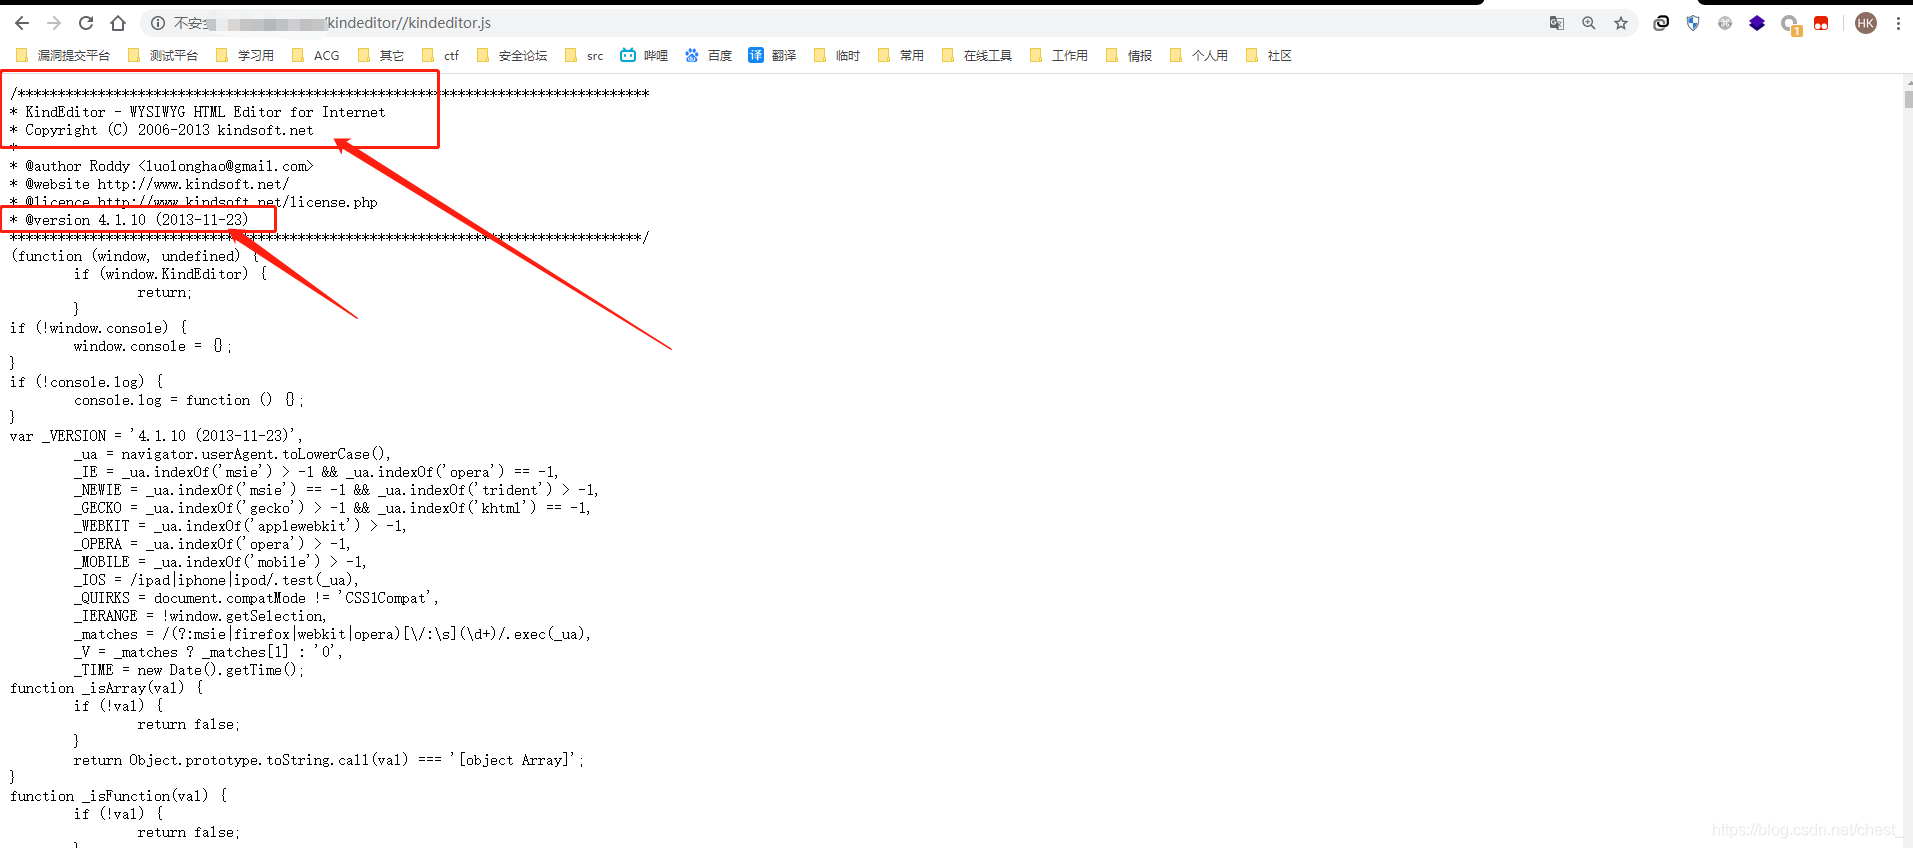
Task: Open 社区 bookmark folder
Action: coord(1269,55)
